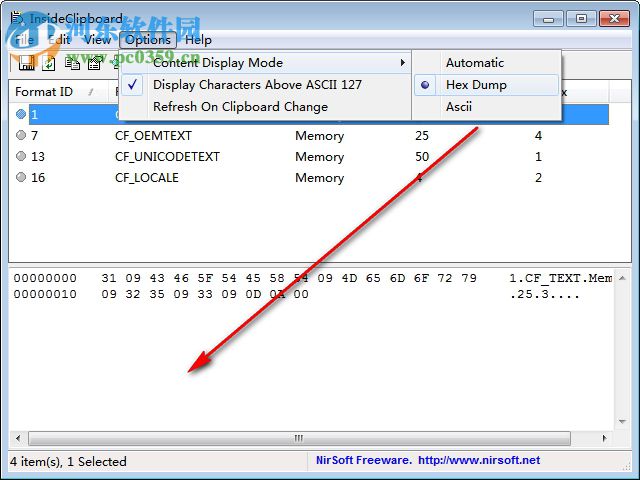Viewport: 640px width, 480px height.
Task: Enable Refresh On Clipboard Change option
Action: pyautogui.click(x=264, y=107)
